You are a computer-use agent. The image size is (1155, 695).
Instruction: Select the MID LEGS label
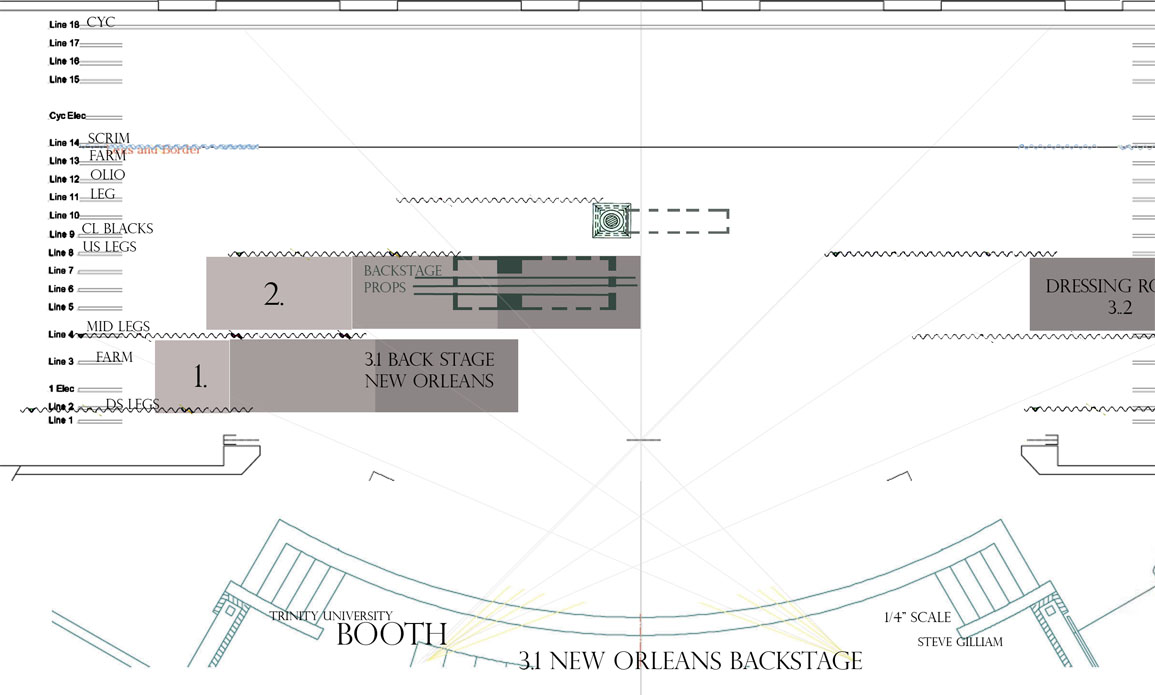coord(118,327)
